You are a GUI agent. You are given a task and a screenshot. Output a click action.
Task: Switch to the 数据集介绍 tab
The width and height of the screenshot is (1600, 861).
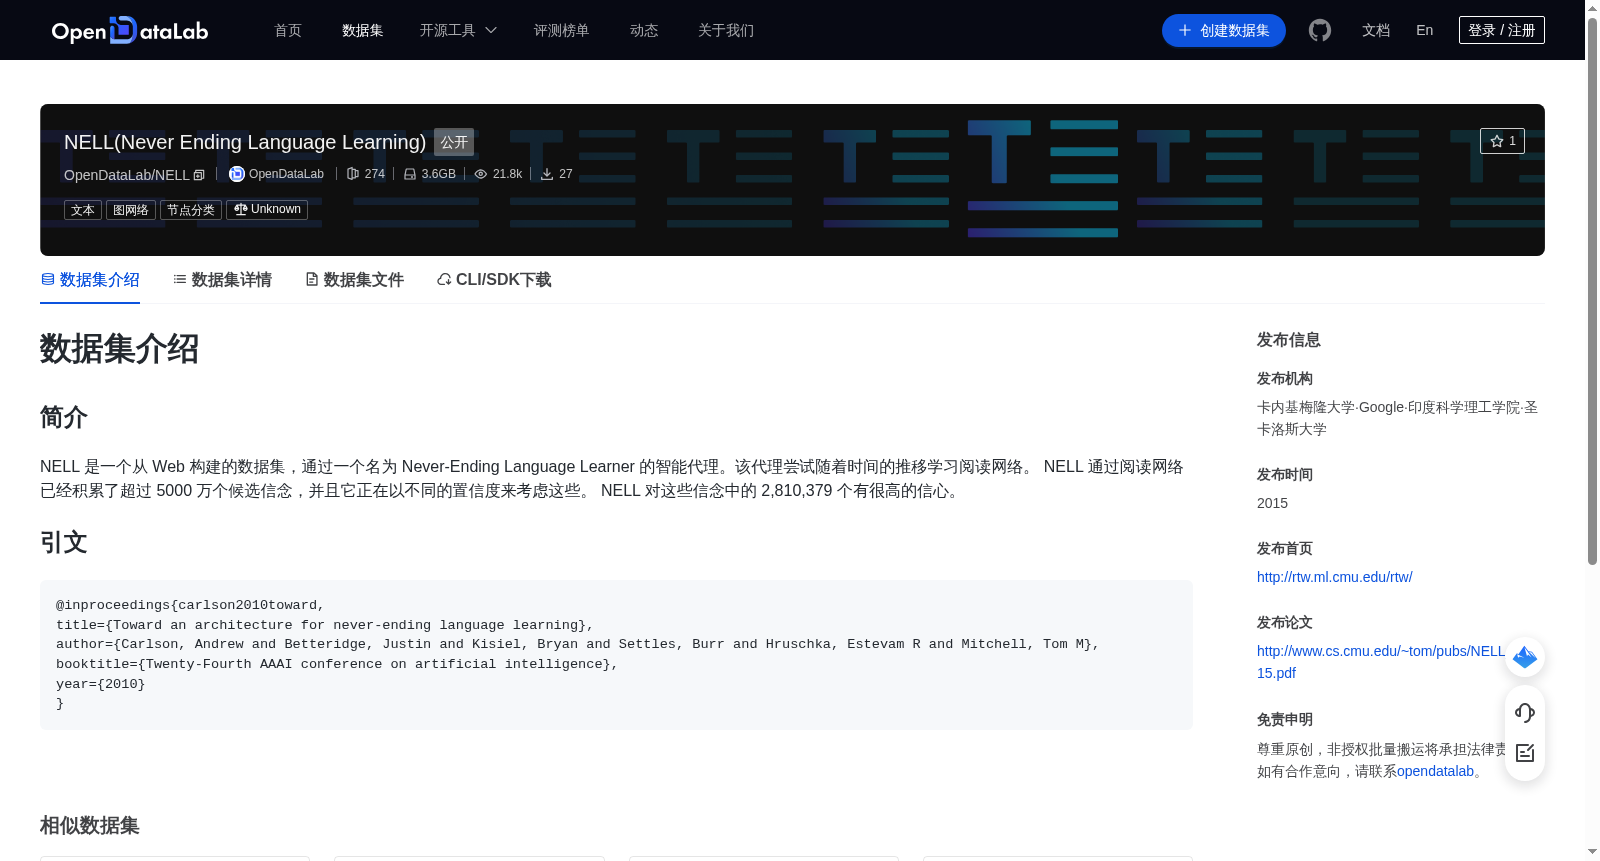[x=90, y=280]
